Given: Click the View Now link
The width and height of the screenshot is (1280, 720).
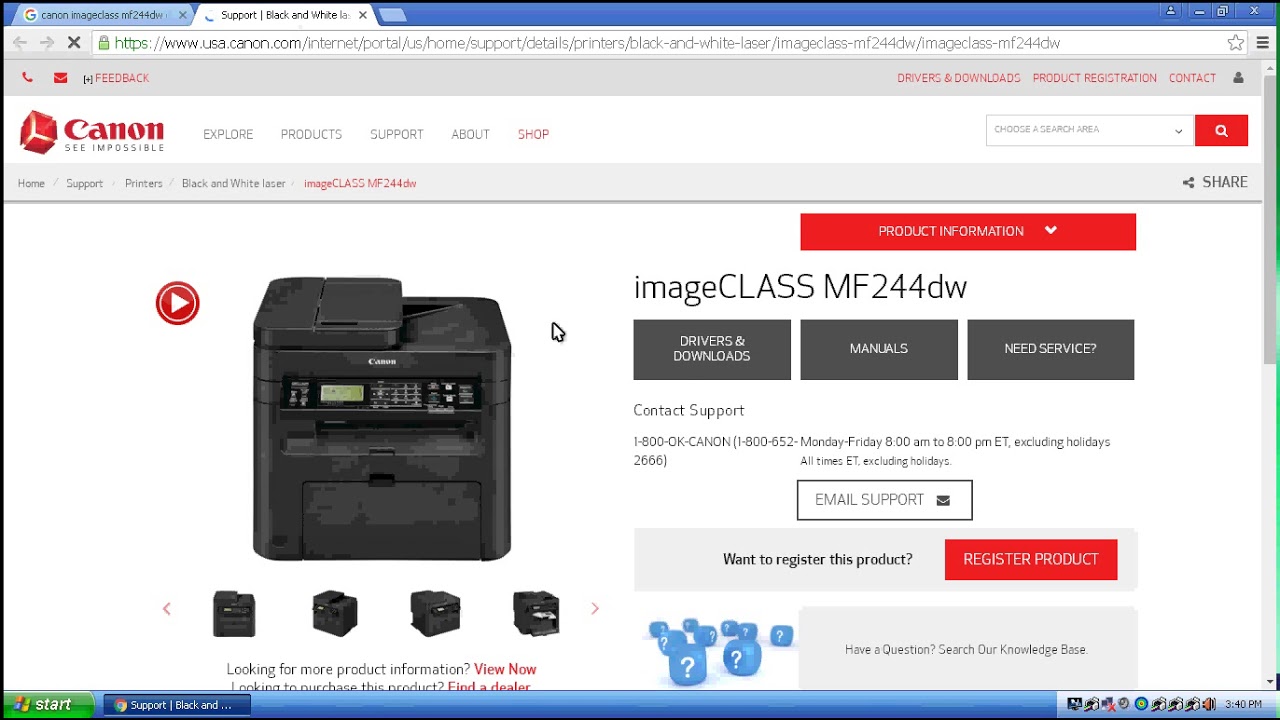Looking at the screenshot, I should 505,669.
